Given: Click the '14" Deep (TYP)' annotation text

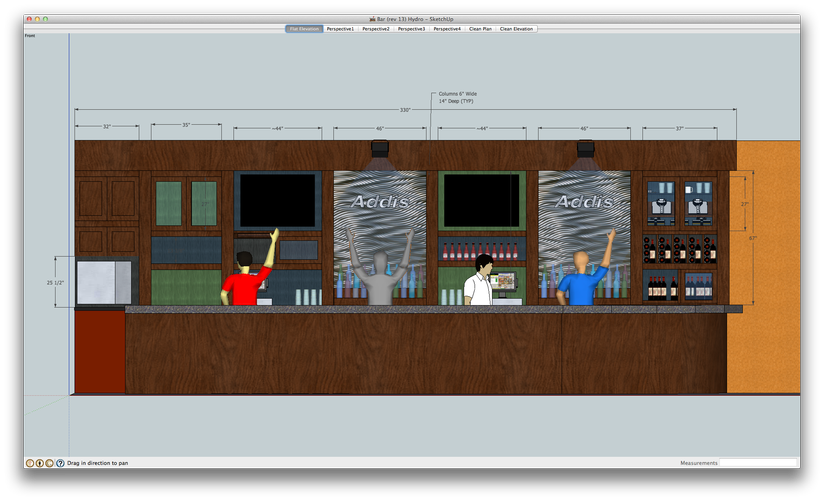Looking at the screenshot, I should point(456,101).
